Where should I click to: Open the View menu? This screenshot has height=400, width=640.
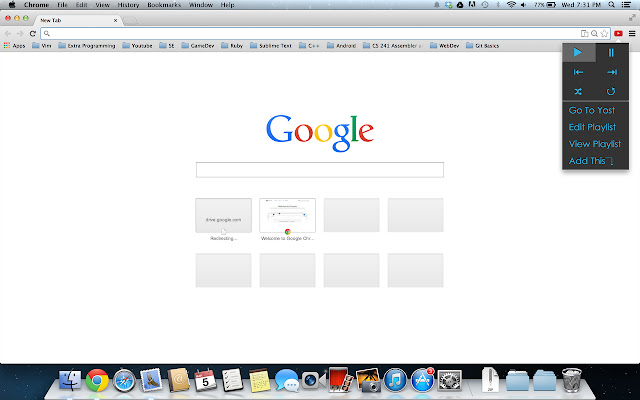pyautogui.click(x=102, y=5)
